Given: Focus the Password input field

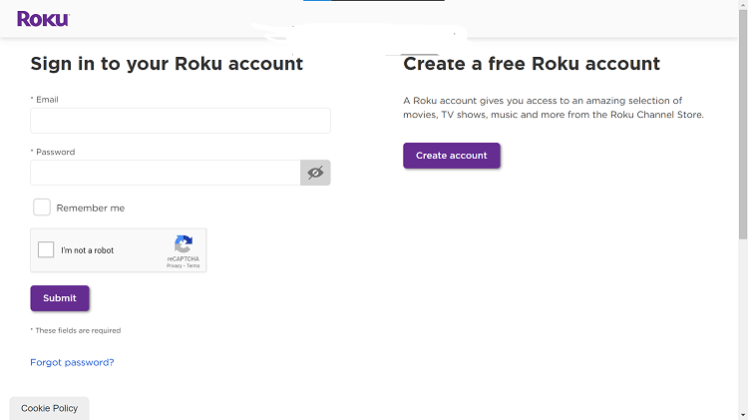Looking at the screenshot, I should (165, 173).
